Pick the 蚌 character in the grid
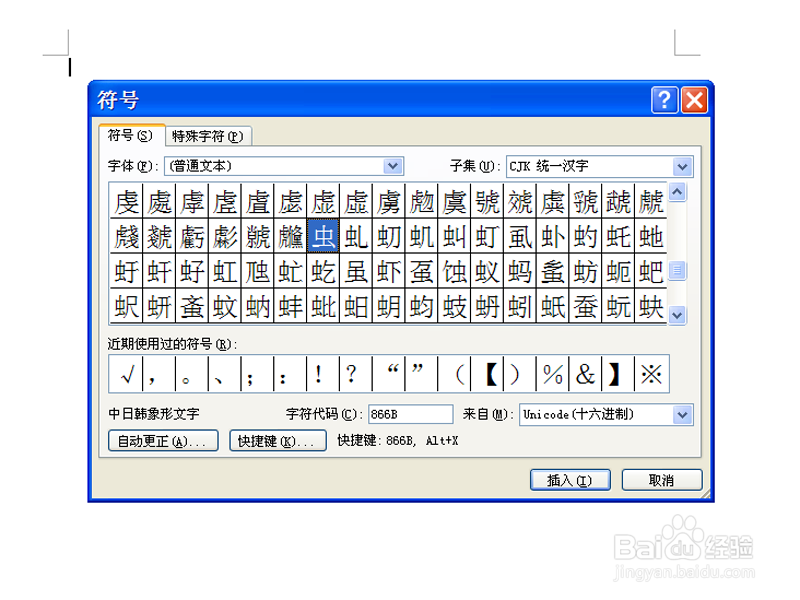 (x=290, y=307)
